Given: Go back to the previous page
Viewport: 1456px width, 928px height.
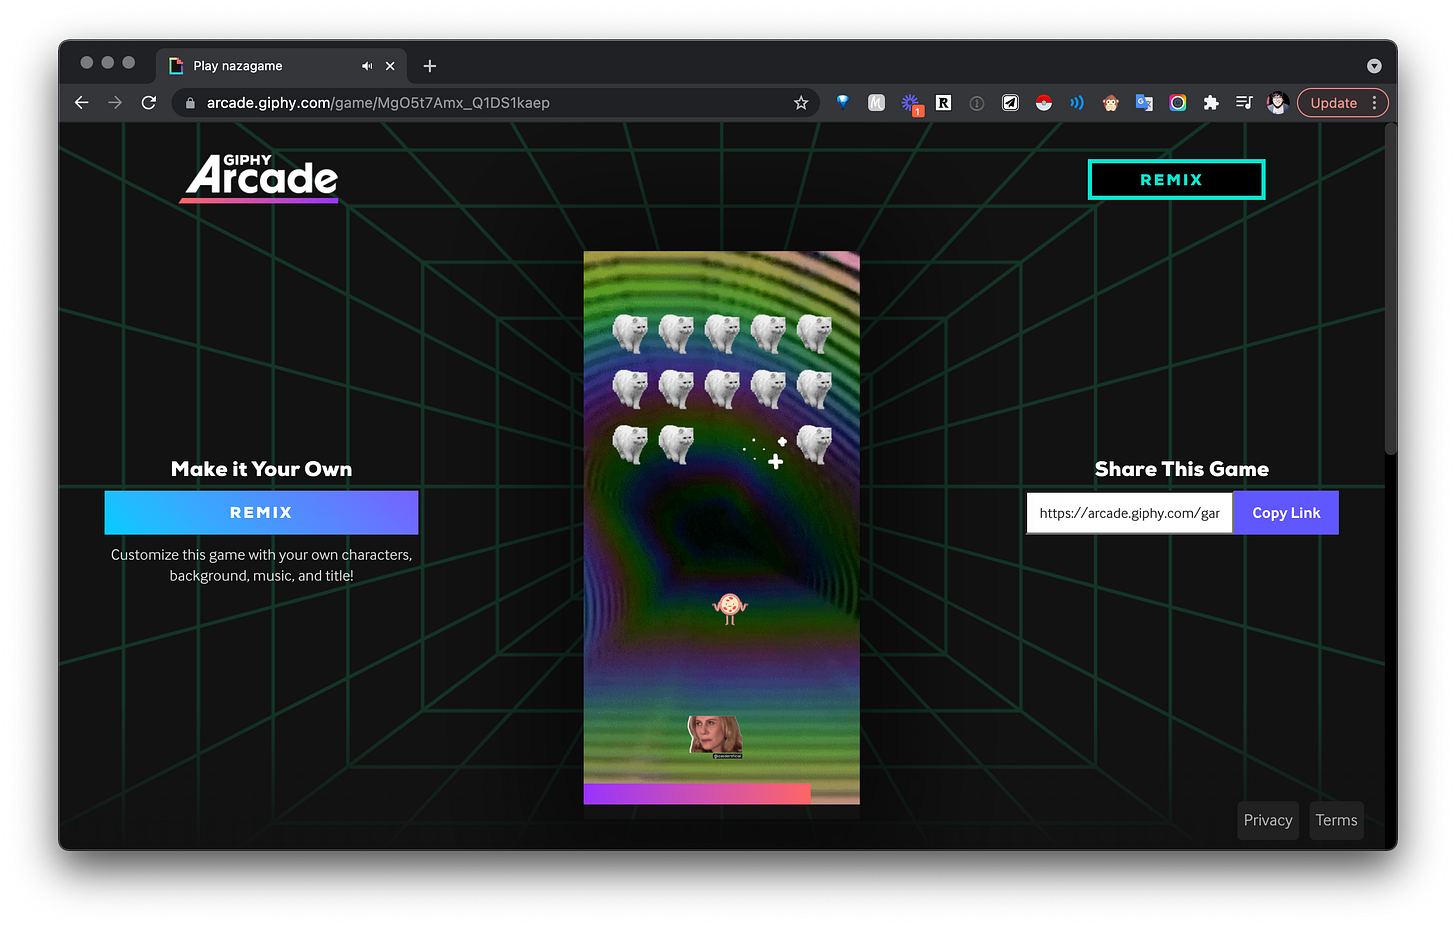Looking at the screenshot, I should coord(82,103).
